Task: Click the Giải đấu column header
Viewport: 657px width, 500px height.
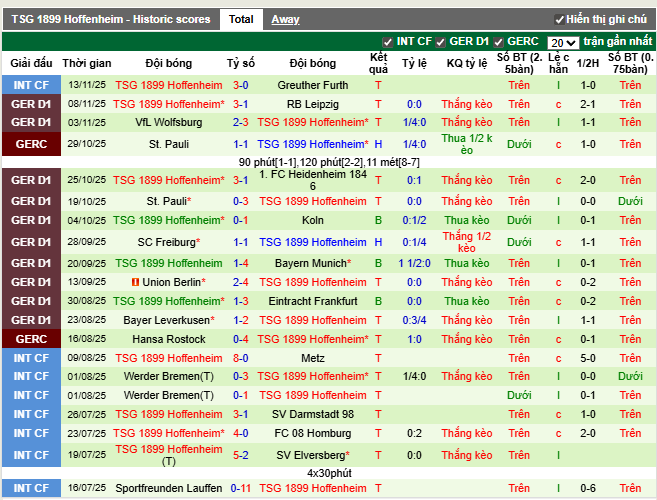Action: pos(31,63)
